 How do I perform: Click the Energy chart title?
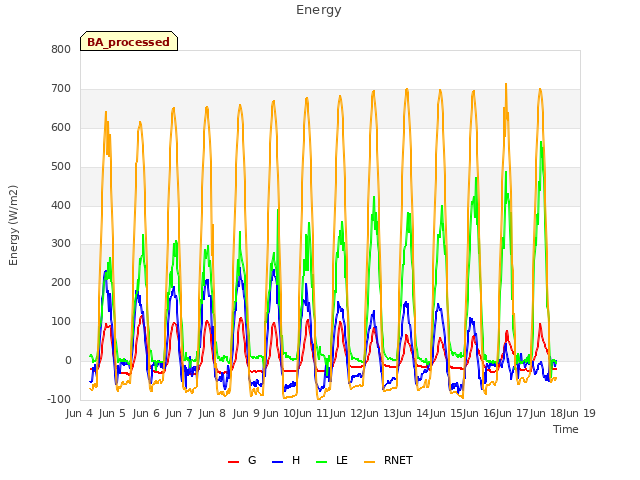pos(319,10)
